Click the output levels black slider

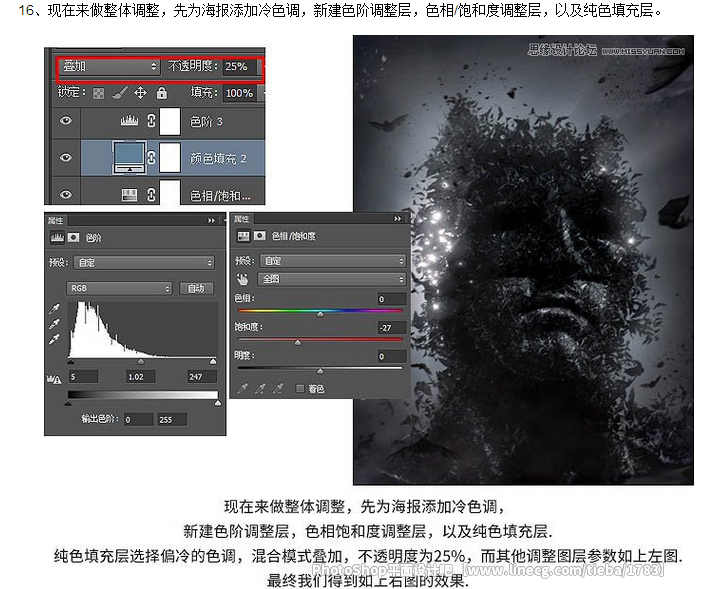click(x=68, y=404)
